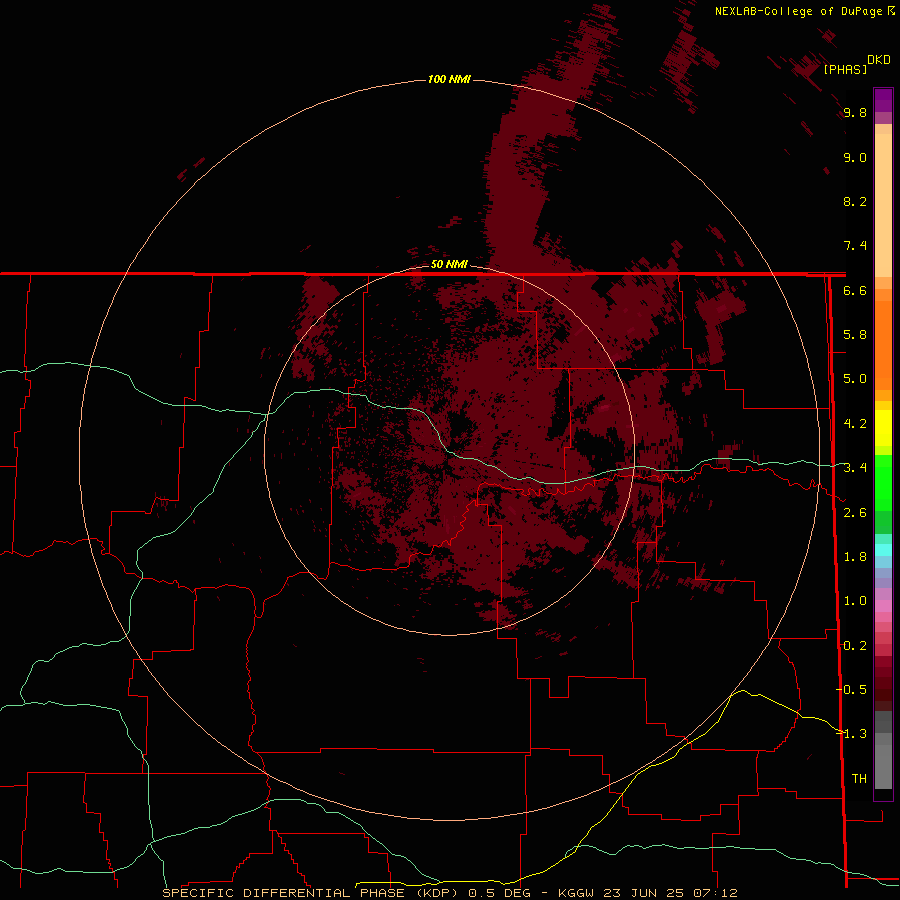This screenshot has height=900, width=900.
Task: Click the 8.2 scale value
Action: click(x=855, y=201)
